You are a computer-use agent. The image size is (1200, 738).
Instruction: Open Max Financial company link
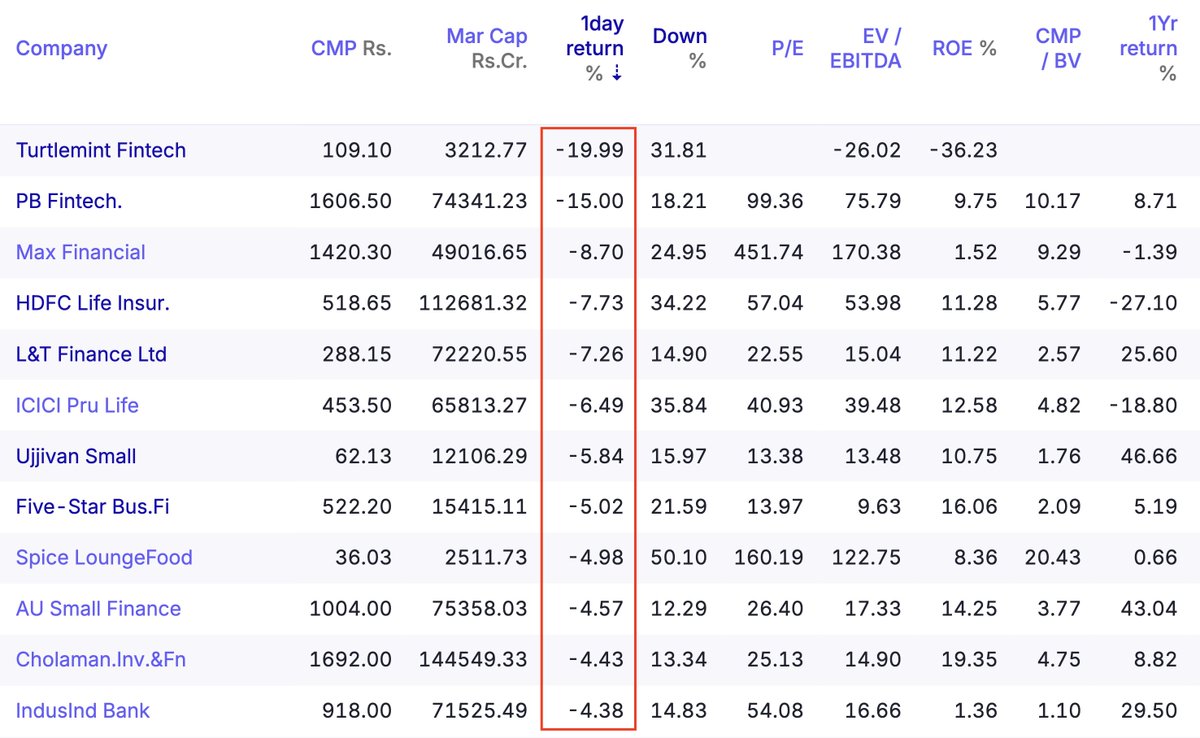pos(81,252)
